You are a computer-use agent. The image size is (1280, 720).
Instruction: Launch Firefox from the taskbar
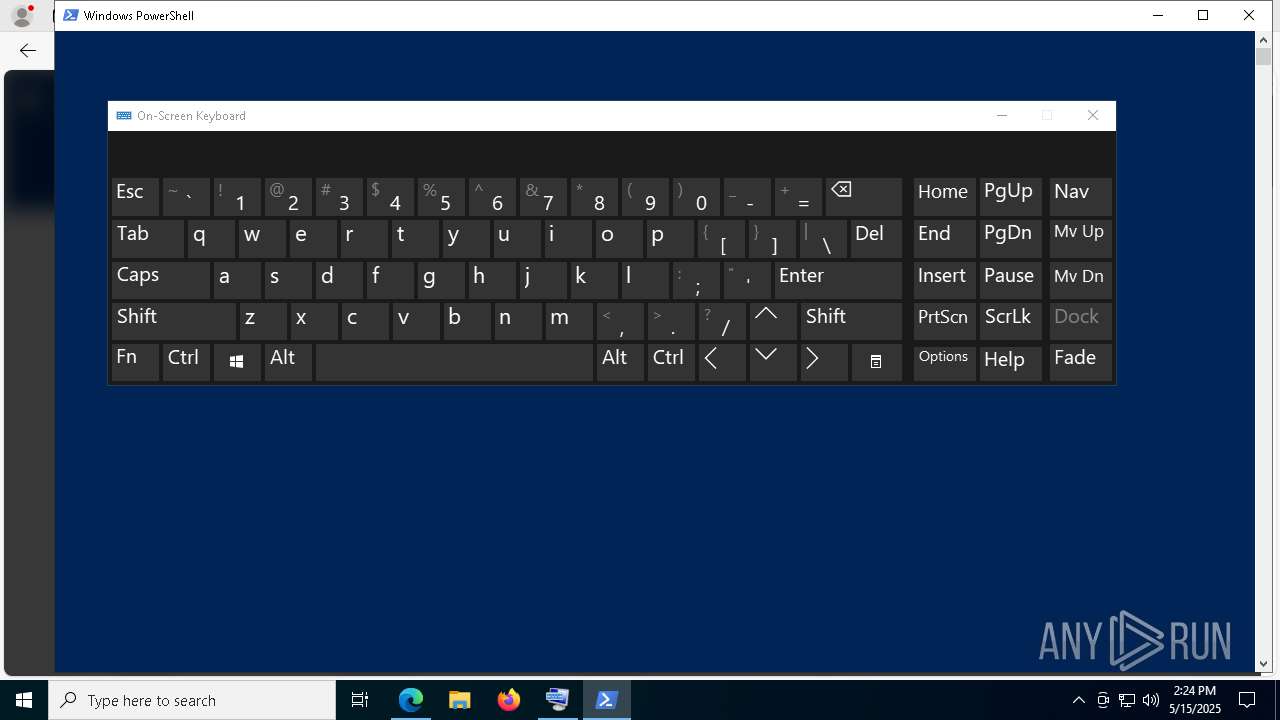[x=509, y=700]
